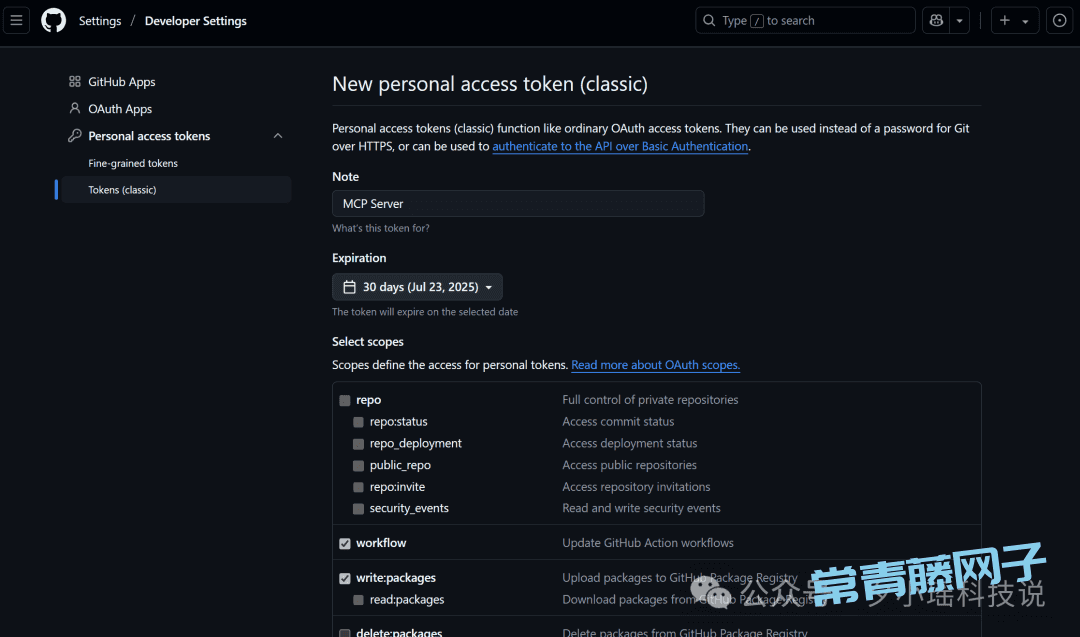The image size is (1080, 637).
Task: Open the Basic Authentication API link
Action: tap(620, 146)
